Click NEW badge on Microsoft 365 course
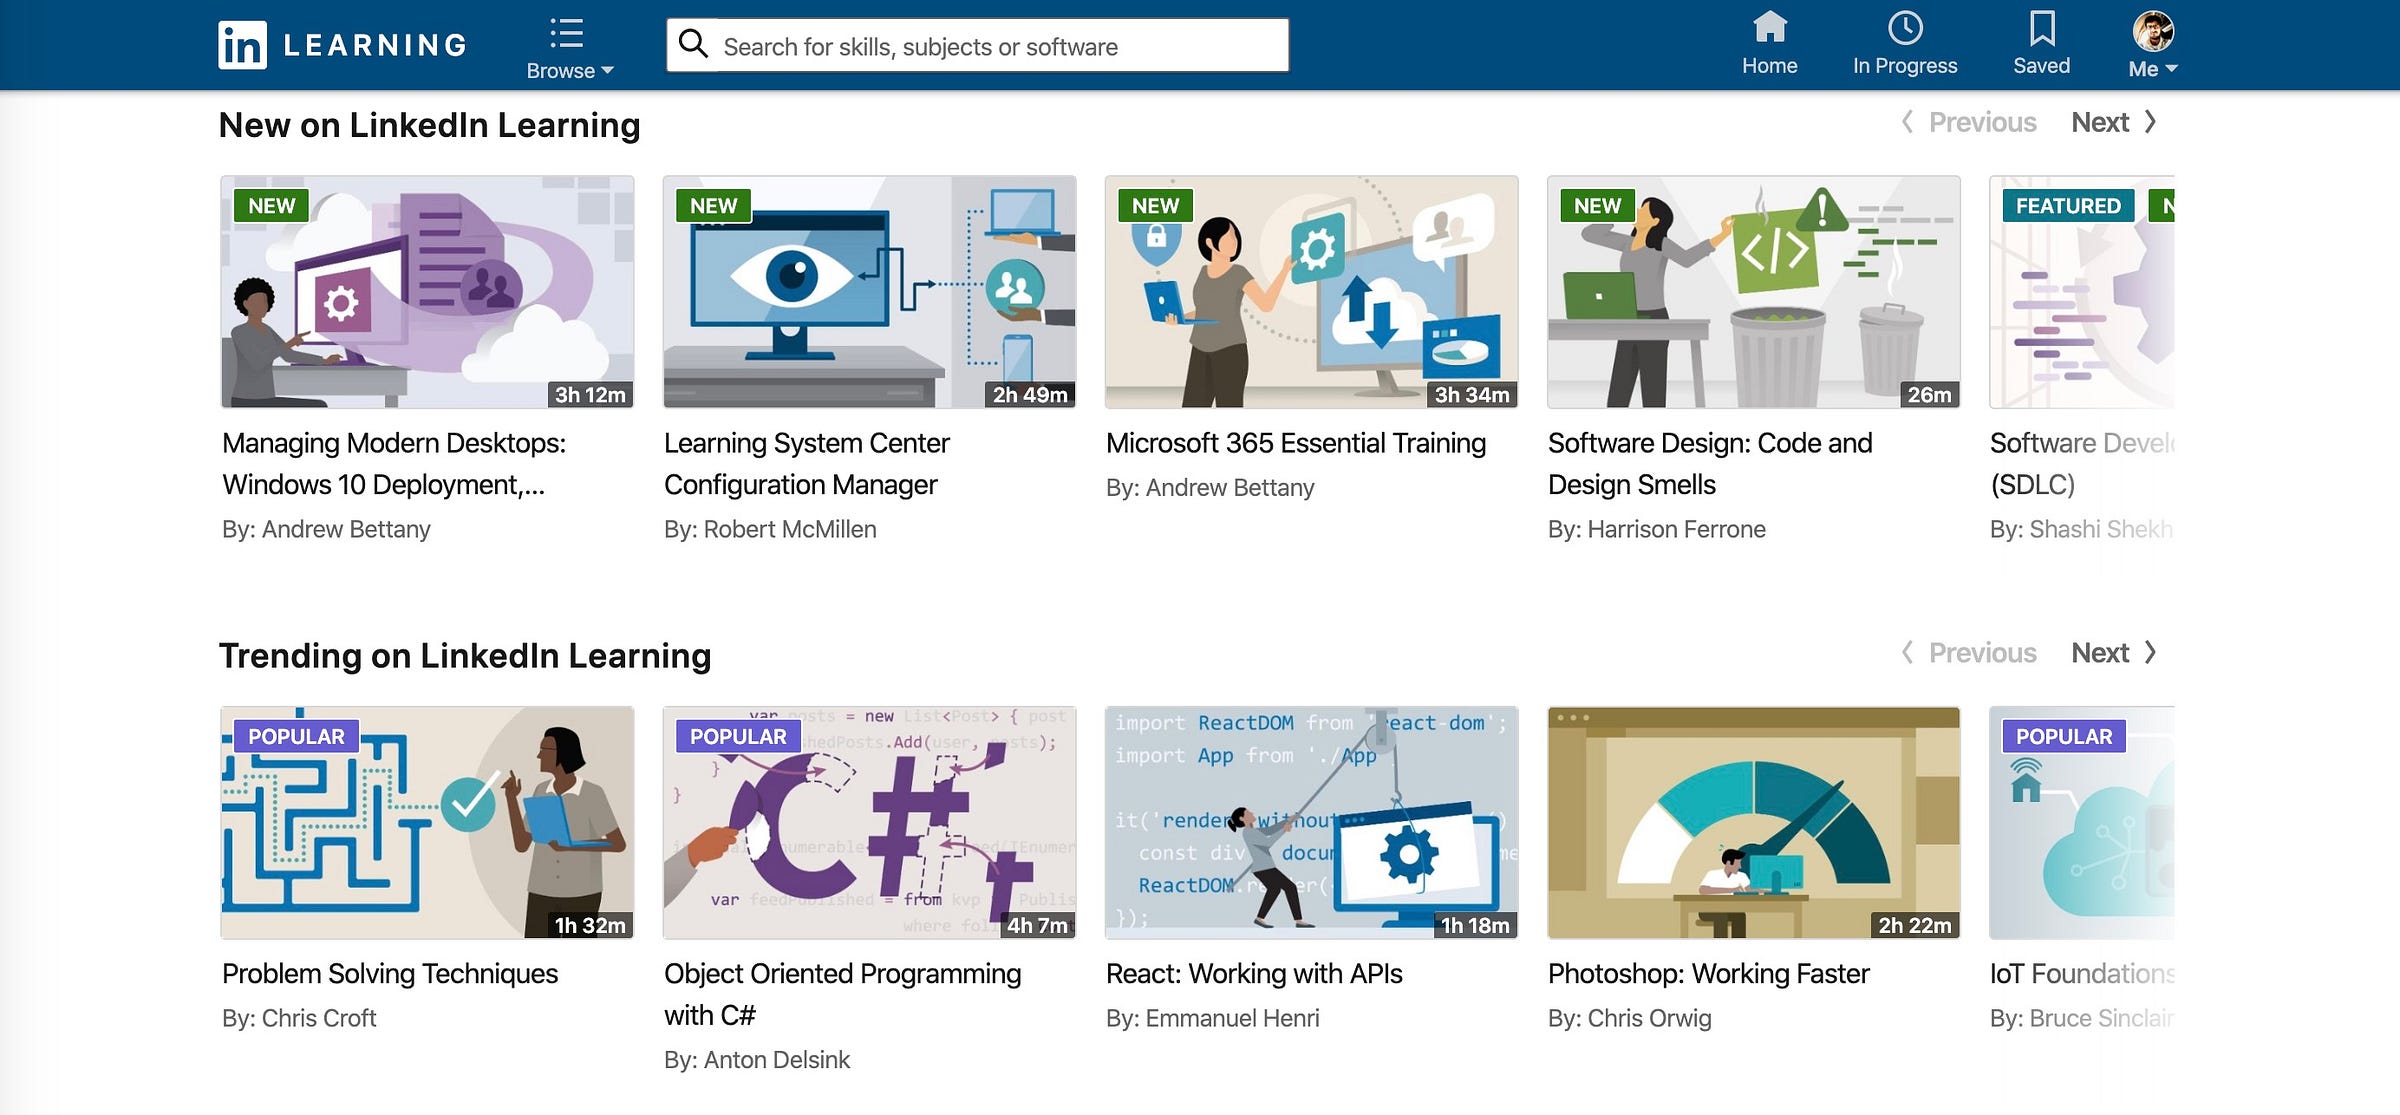 pyautogui.click(x=1155, y=205)
